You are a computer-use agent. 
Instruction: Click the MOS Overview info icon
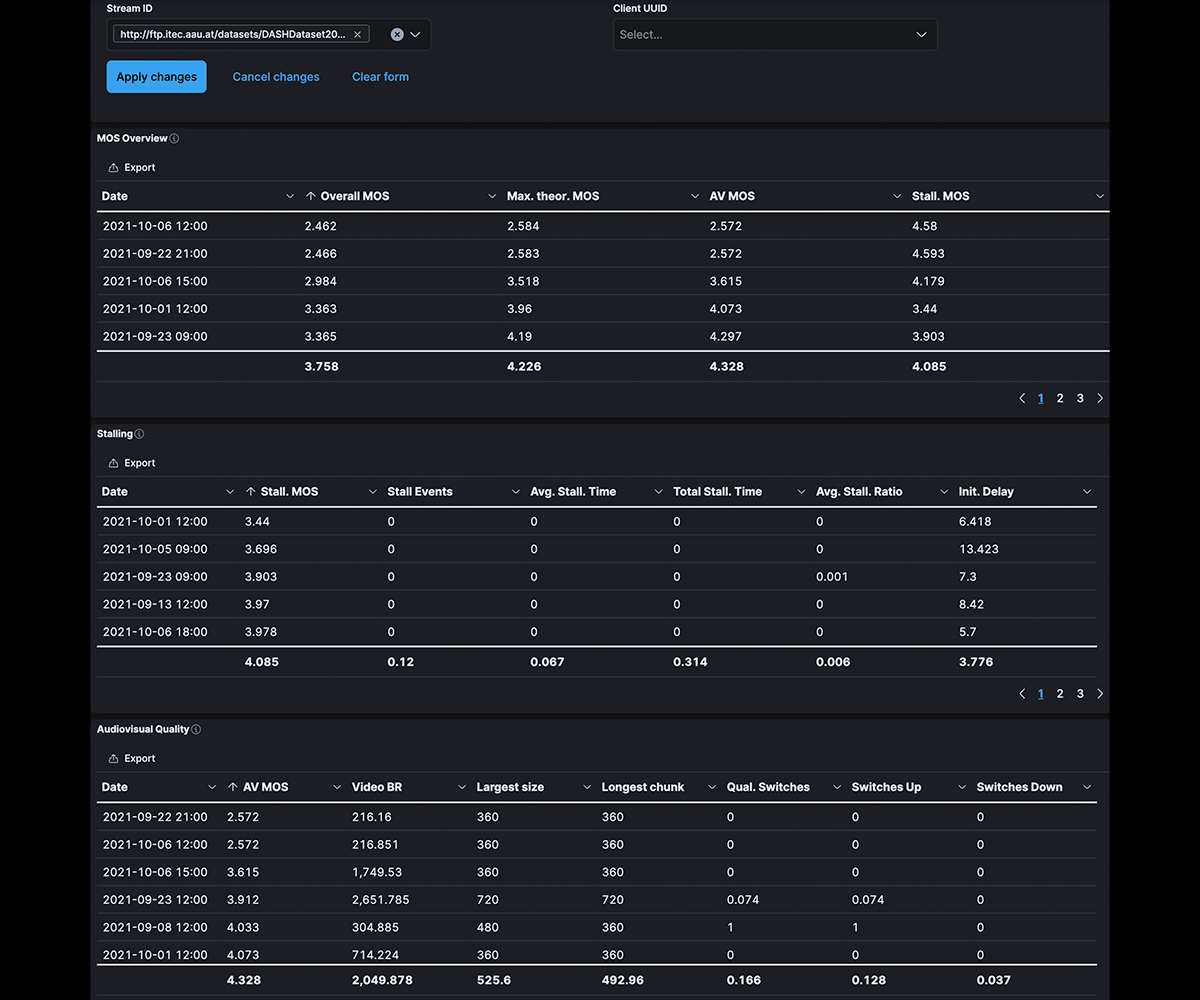tap(174, 139)
